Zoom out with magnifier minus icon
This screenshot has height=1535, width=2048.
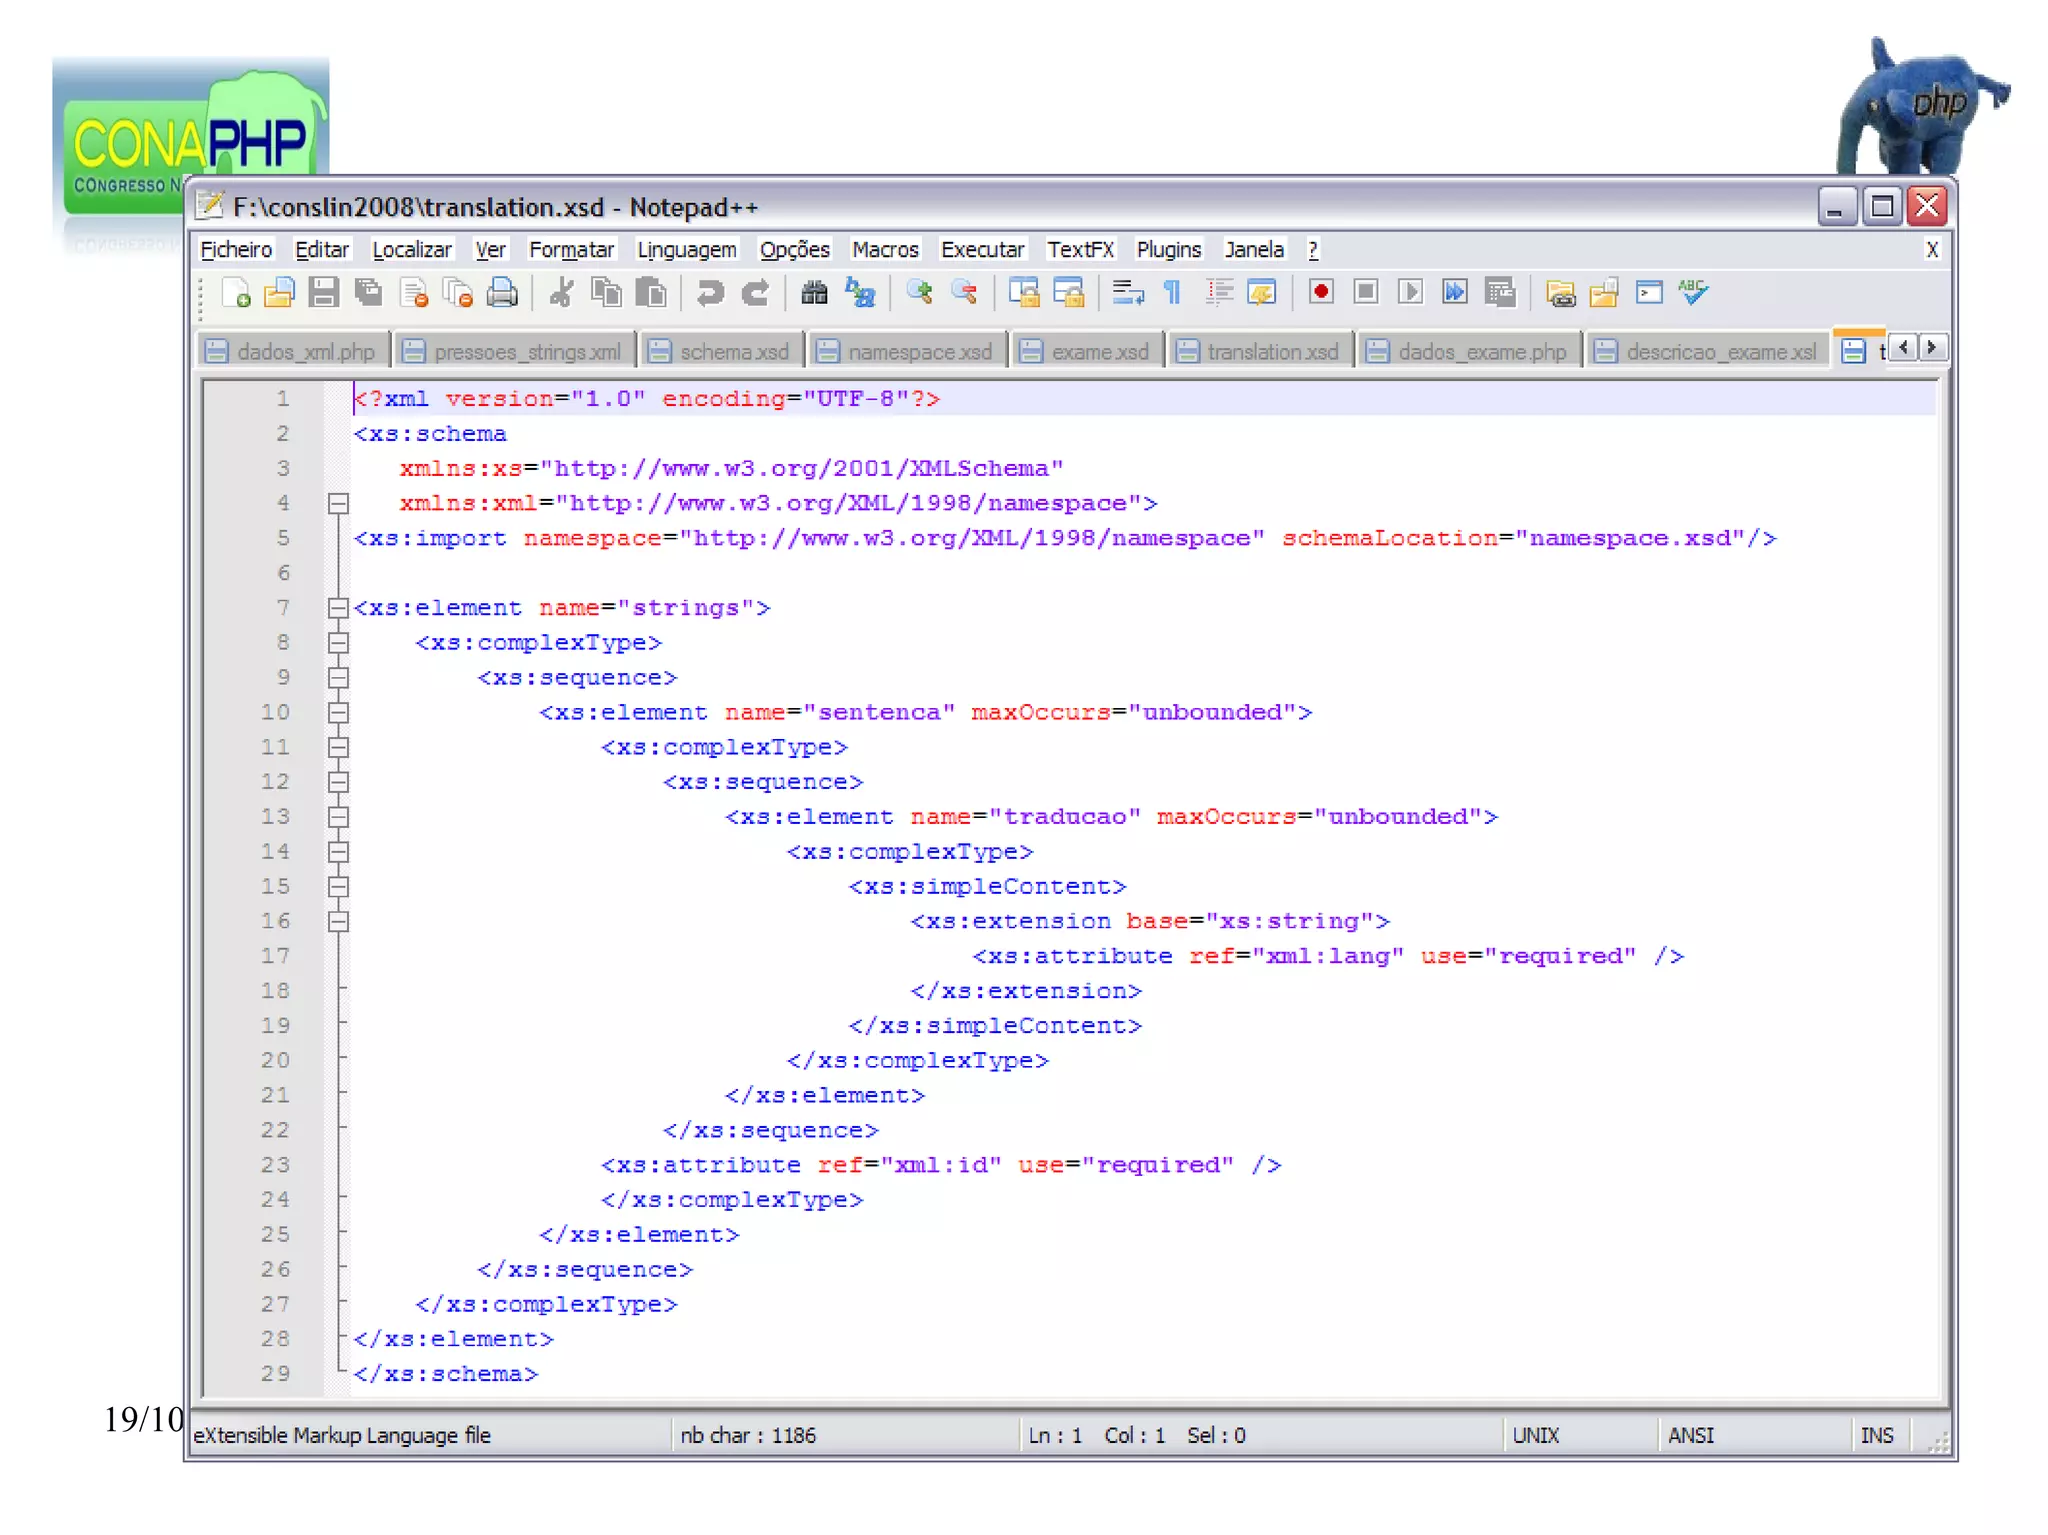point(963,293)
